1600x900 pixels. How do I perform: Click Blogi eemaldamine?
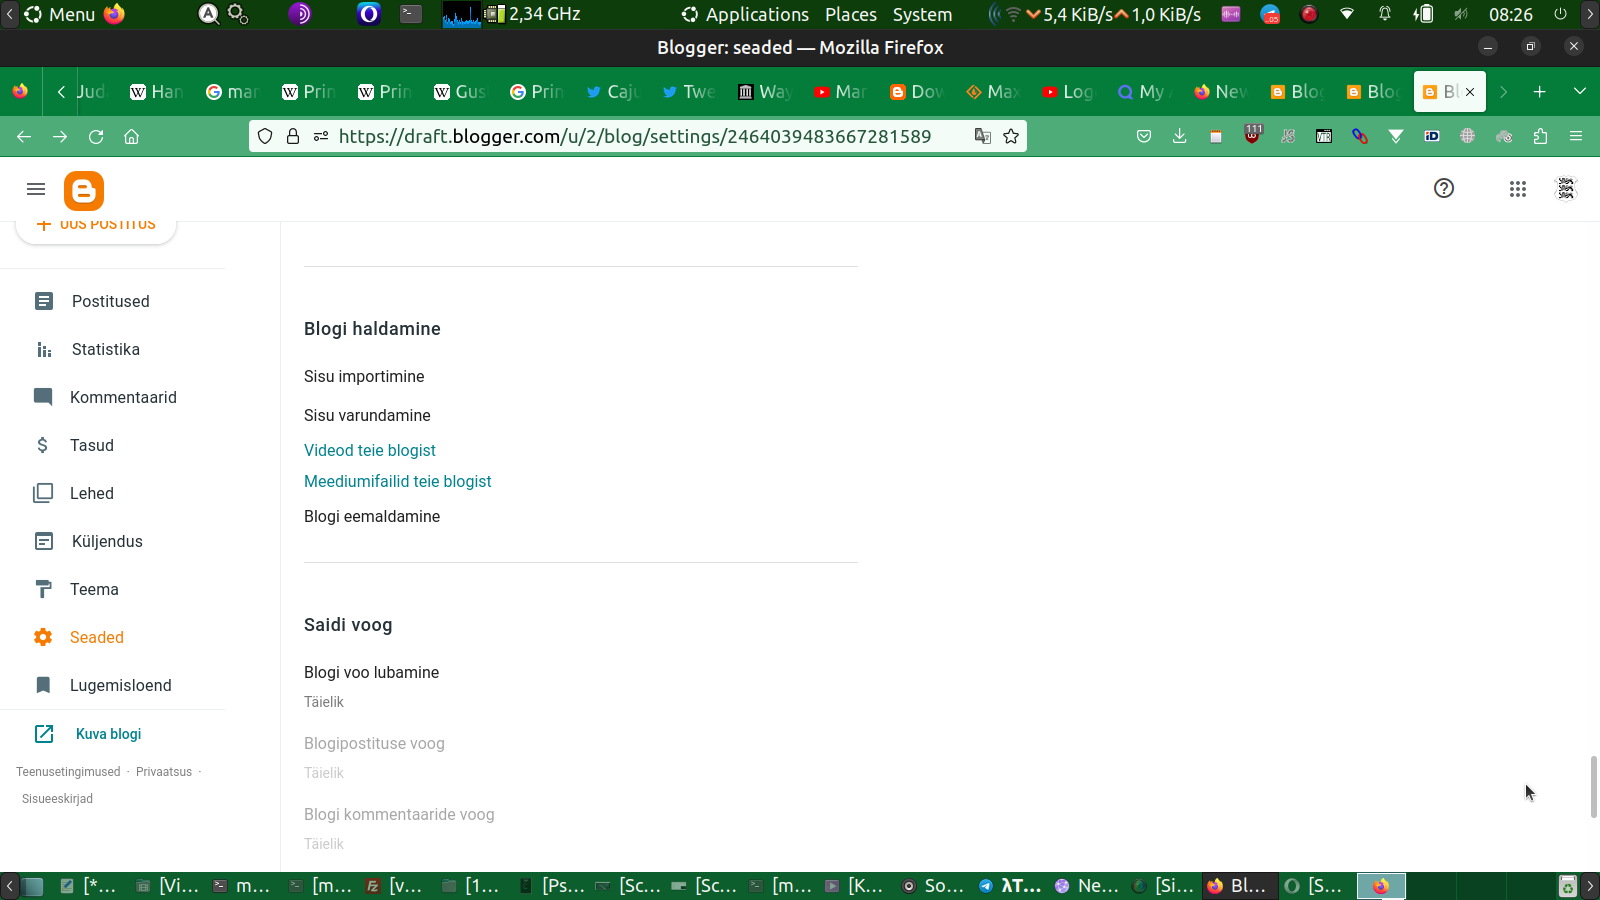(x=372, y=516)
